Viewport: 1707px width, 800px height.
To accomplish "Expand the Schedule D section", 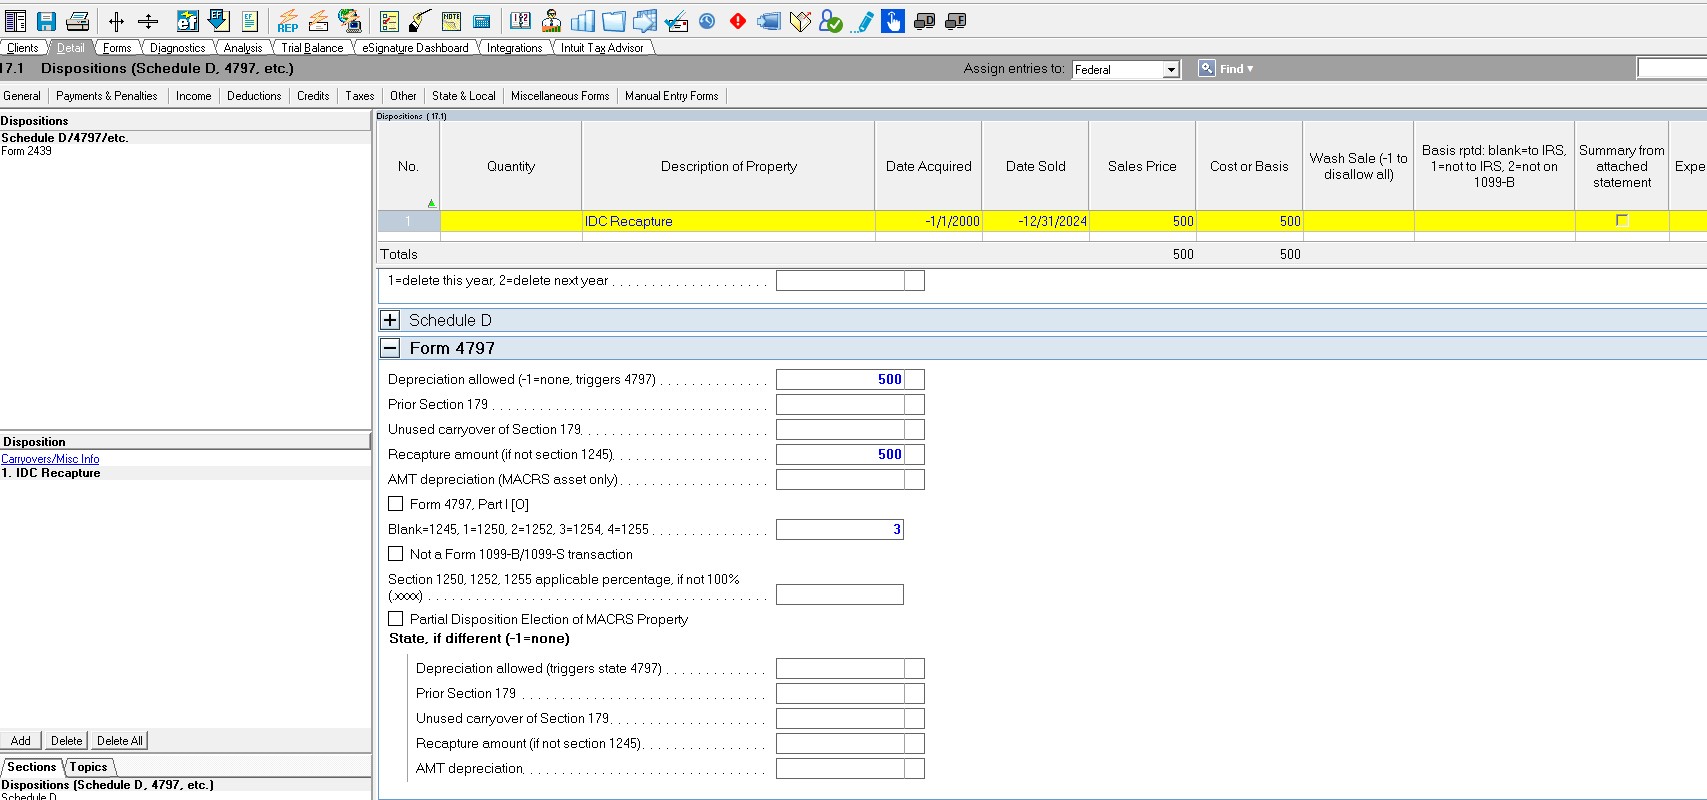I will click(390, 320).
